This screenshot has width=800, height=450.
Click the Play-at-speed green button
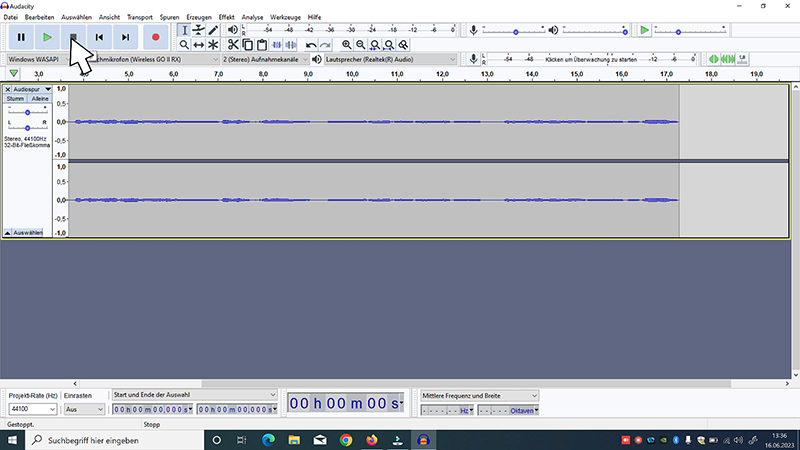pos(644,31)
